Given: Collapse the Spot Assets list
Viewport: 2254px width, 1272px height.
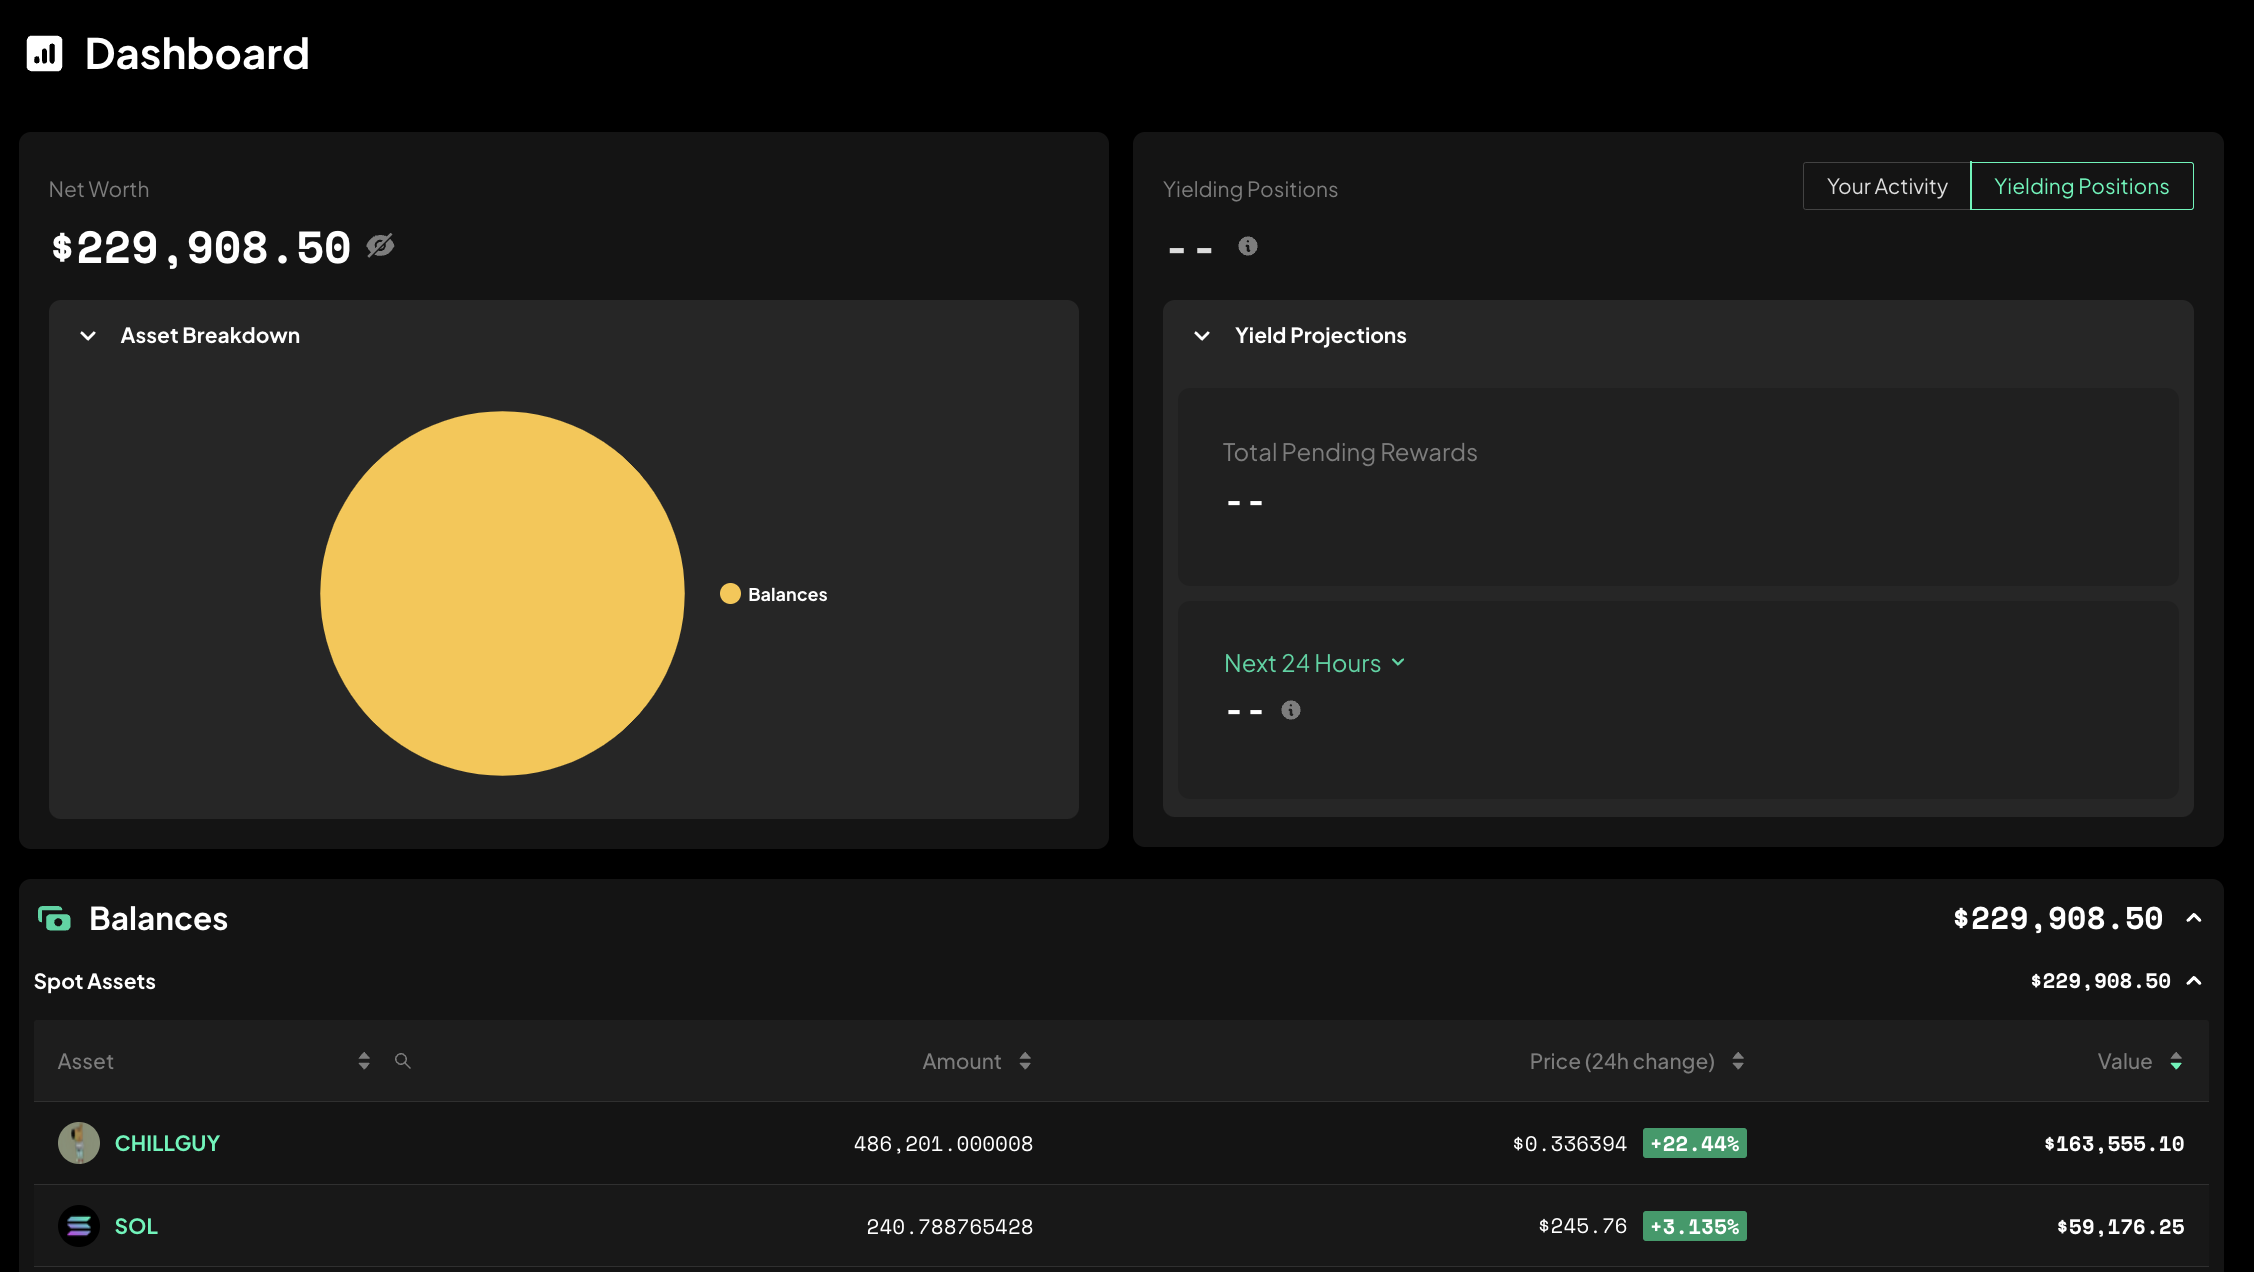Looking at the screenshot, I should tap(2195, 981).
